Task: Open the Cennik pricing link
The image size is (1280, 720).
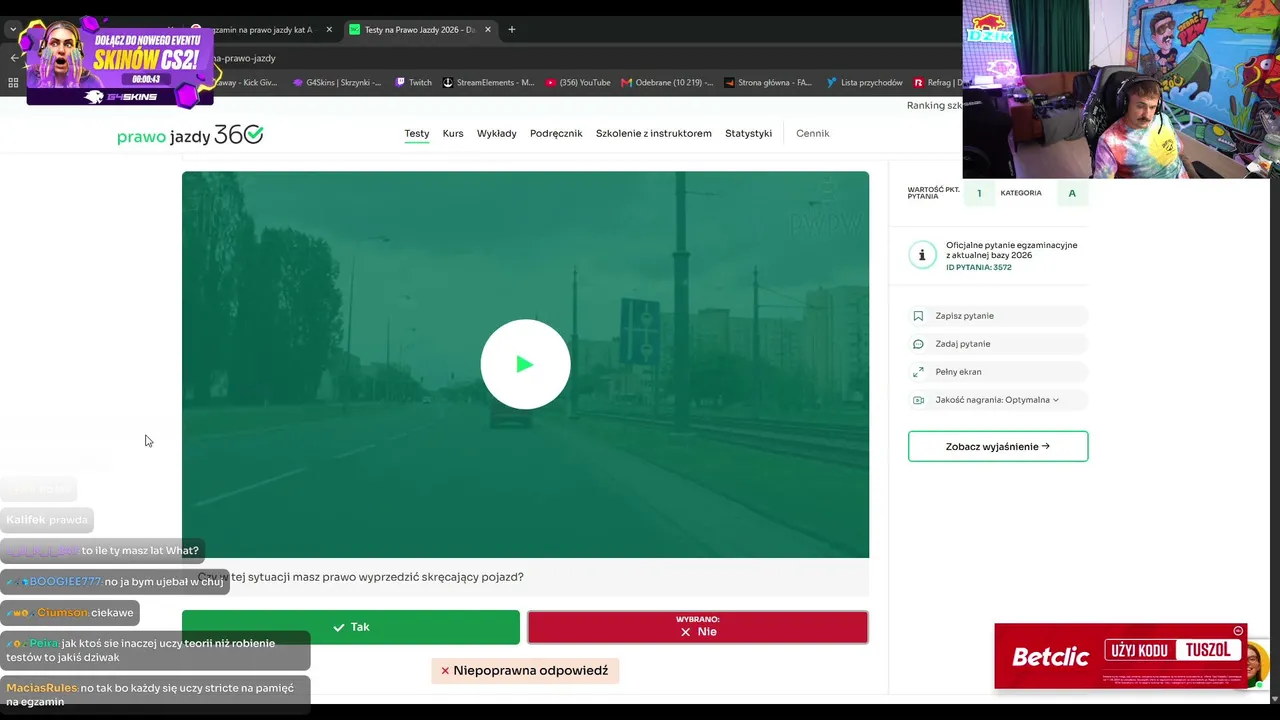Action: [813, 133]
